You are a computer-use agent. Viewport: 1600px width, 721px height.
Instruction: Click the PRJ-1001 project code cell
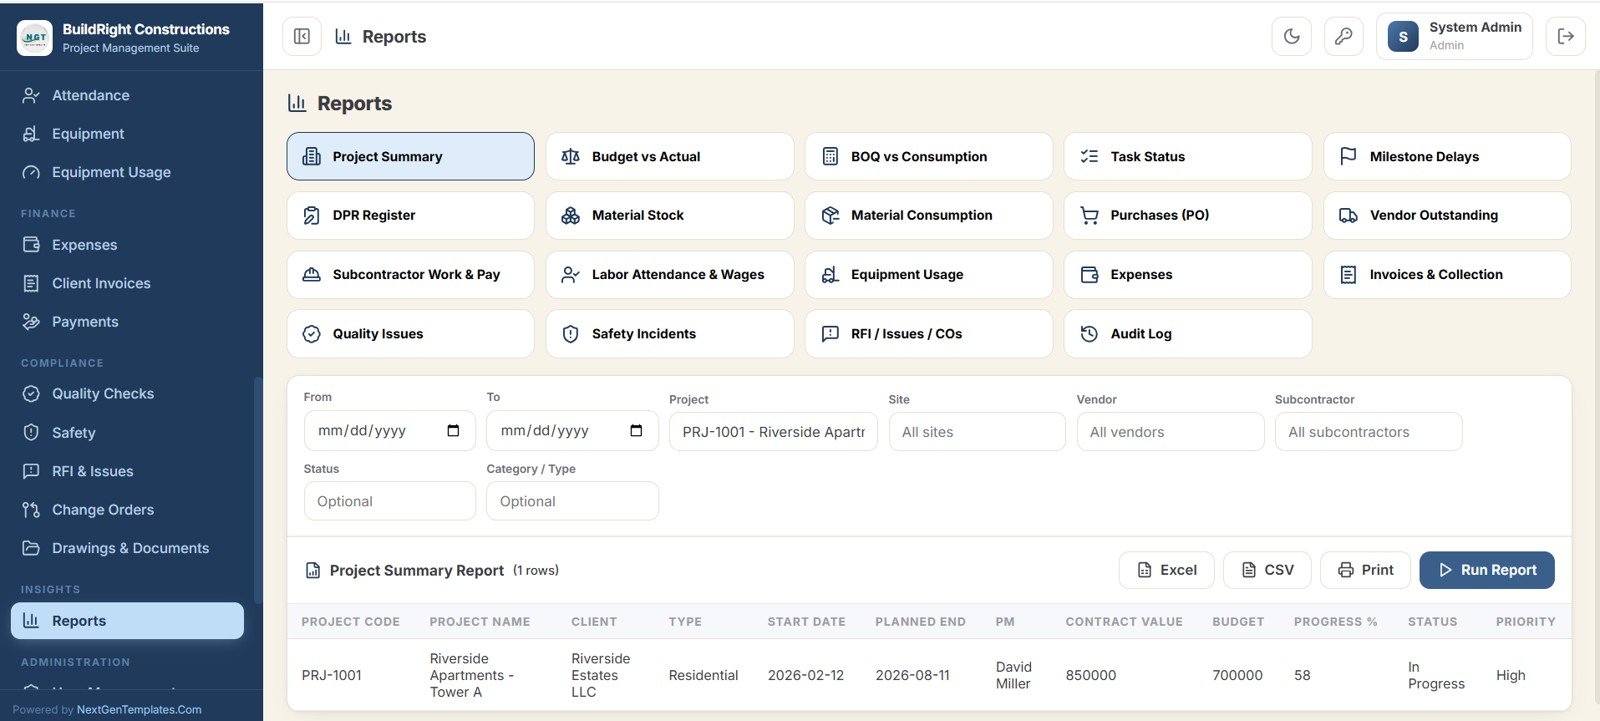pos(332,676)
